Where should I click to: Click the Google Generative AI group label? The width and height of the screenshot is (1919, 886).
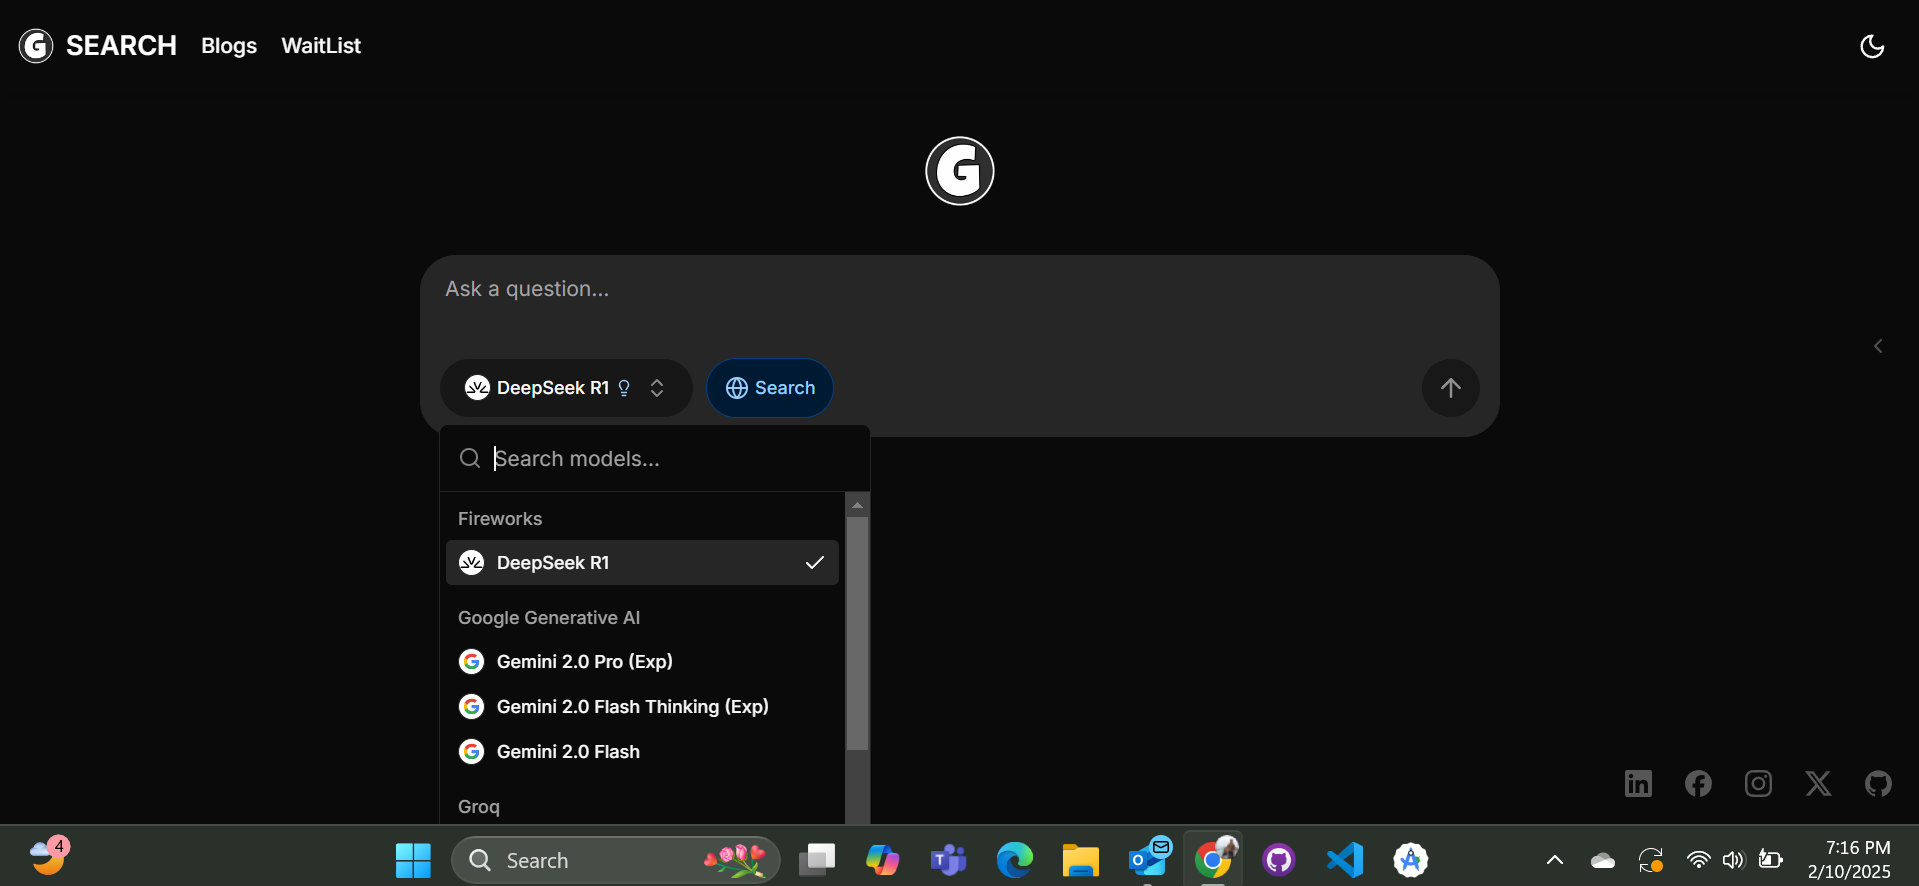coord(549,618)
